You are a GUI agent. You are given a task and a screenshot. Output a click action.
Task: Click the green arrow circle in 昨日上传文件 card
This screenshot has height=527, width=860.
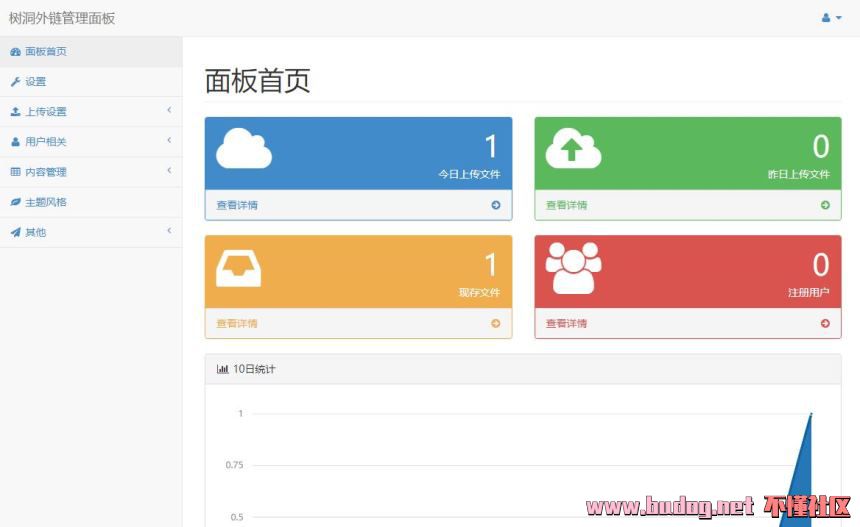pos(825,205)
